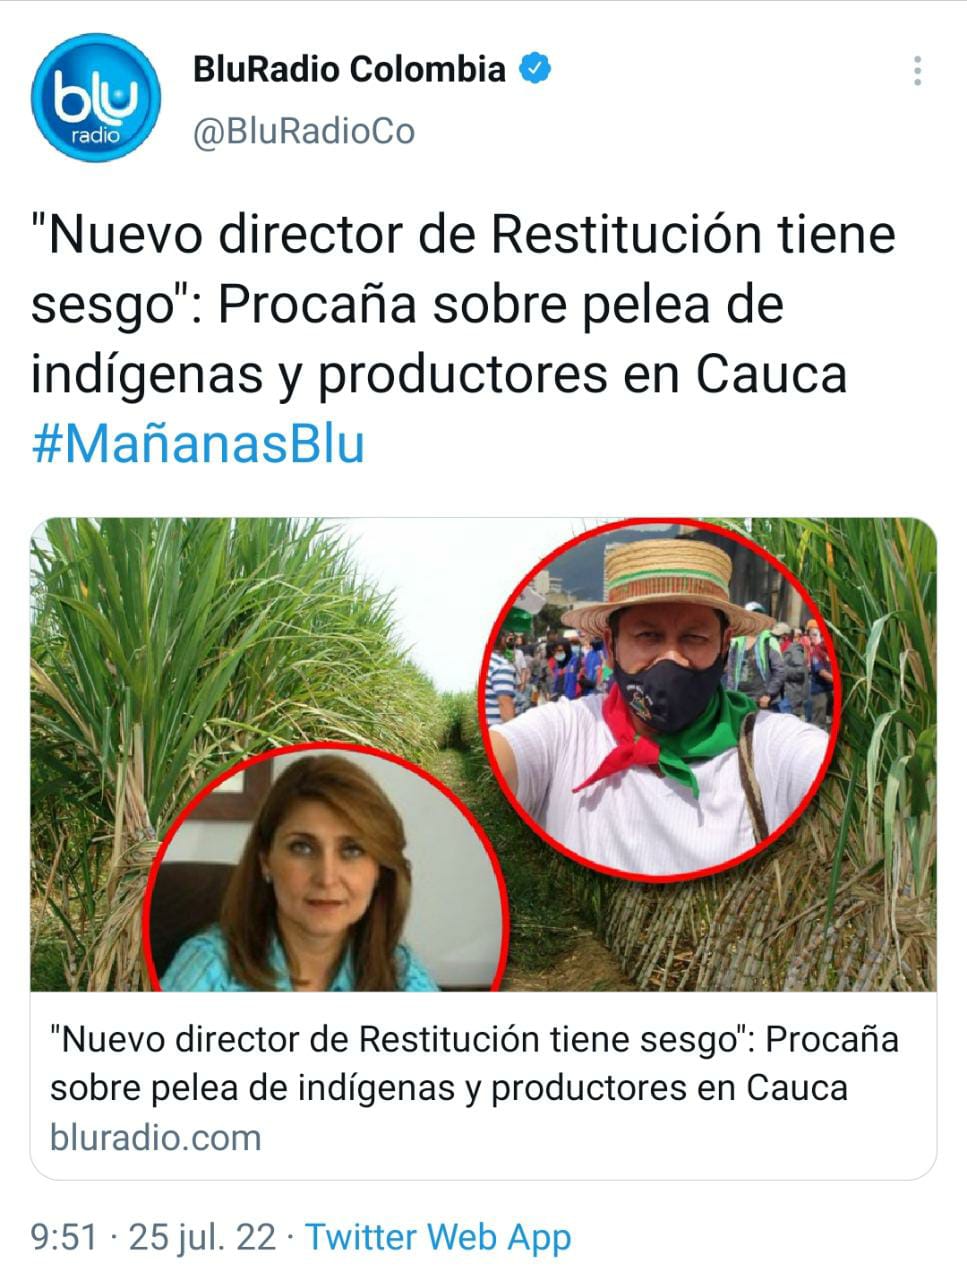Open the sugarcane article preview image
The width and height of the screenshot is (967, 1280).
(x=483, y=754)
